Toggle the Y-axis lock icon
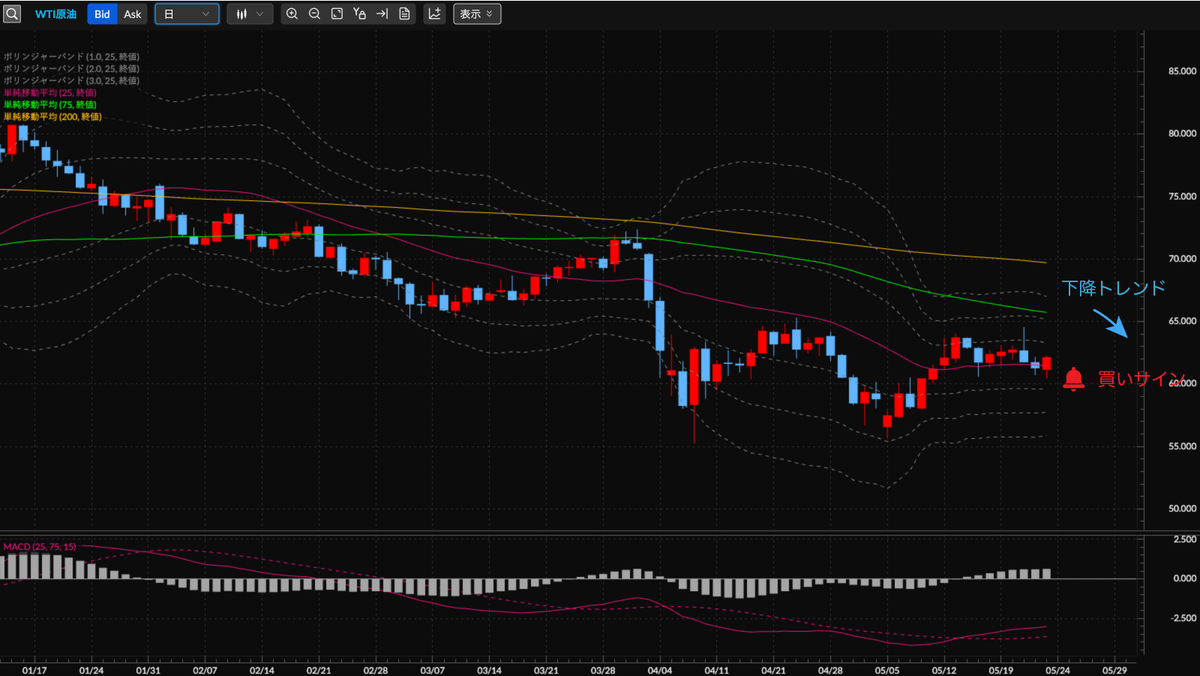Screen dimensions: 1200x676 [x=359, y=14]
